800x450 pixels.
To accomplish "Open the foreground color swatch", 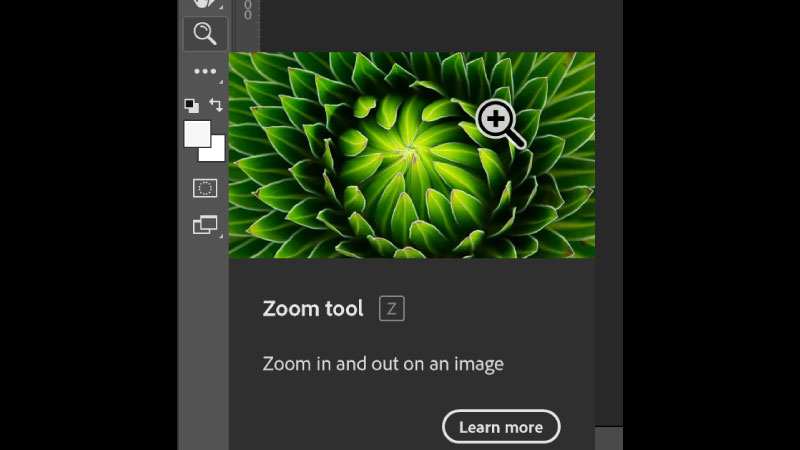I will 195,132.
